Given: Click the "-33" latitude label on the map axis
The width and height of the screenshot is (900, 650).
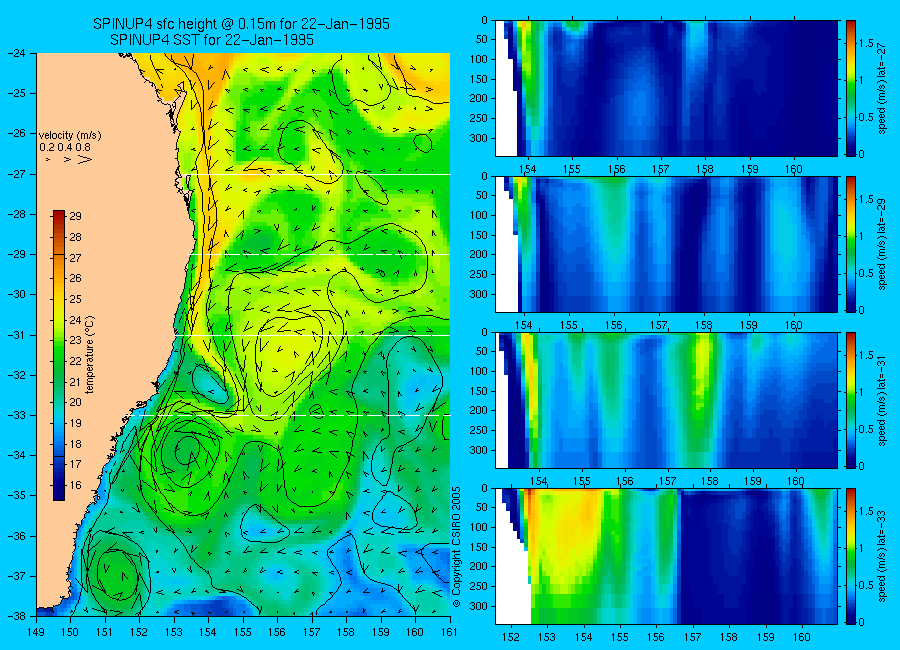Looking at the screenshot, I should [x=16, y=415].
